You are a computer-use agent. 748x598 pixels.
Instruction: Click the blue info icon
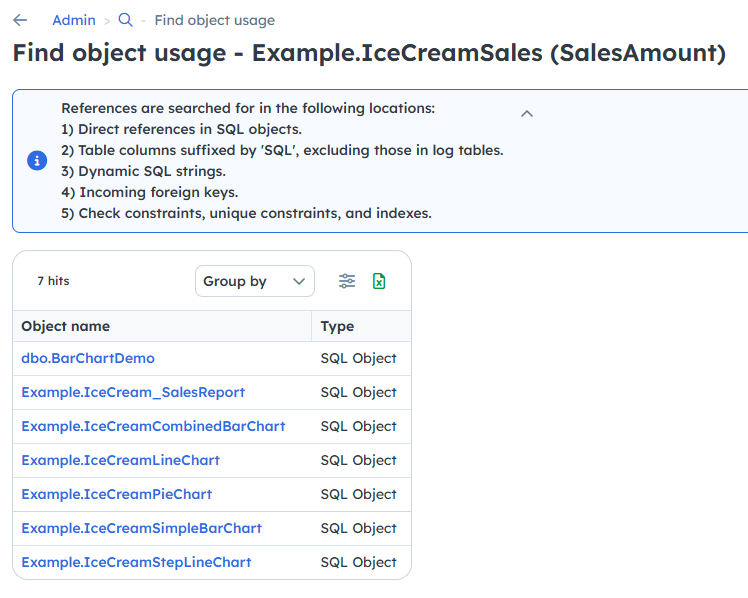click(x=37, y=160)
